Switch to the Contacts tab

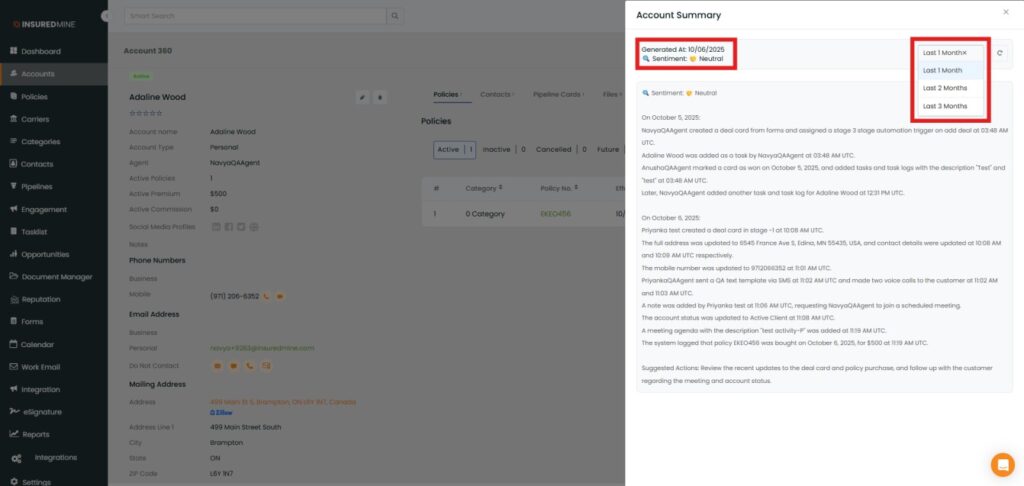click(495, 94)
